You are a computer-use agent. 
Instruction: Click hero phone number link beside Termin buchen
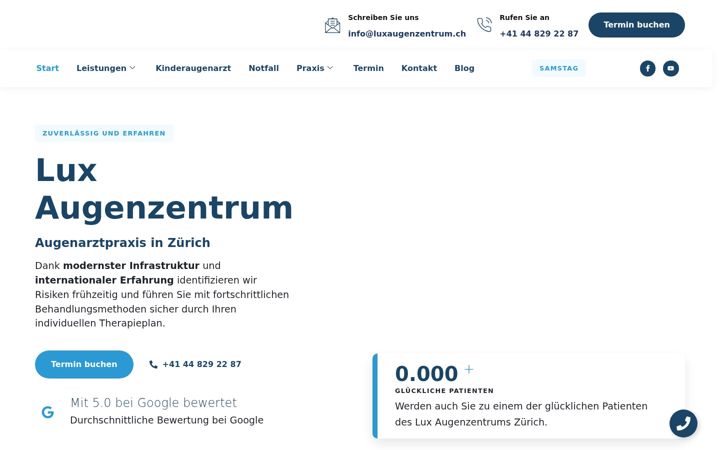point(202,364)
